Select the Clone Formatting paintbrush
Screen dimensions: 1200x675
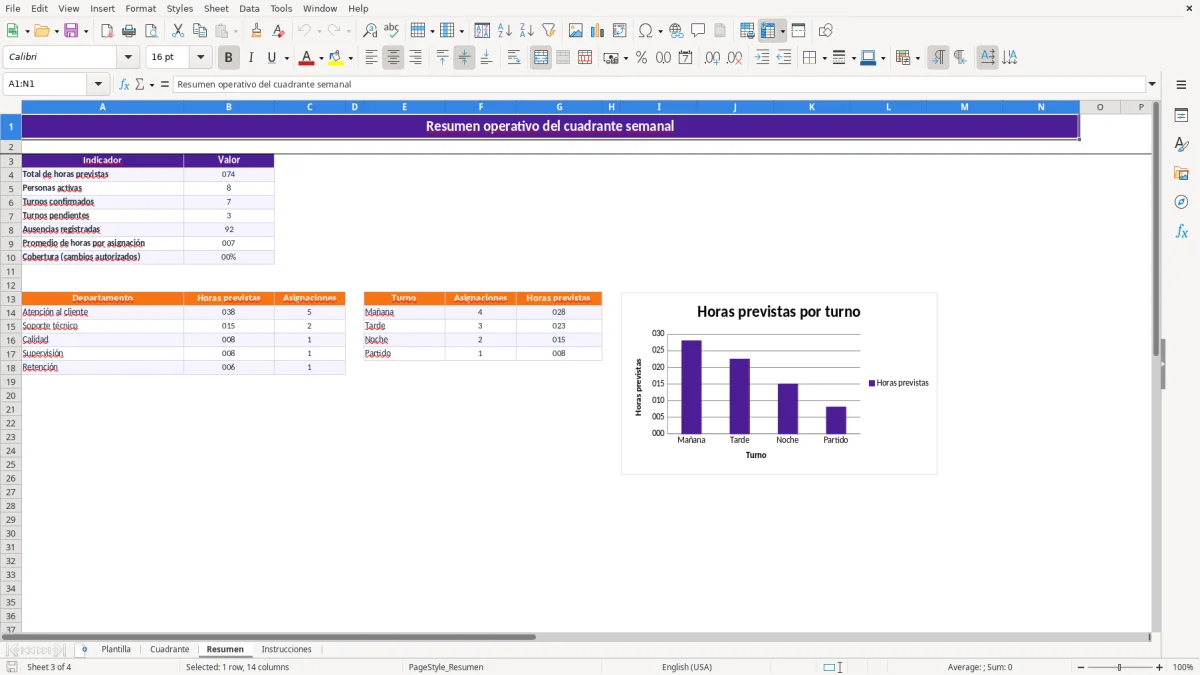257,31
